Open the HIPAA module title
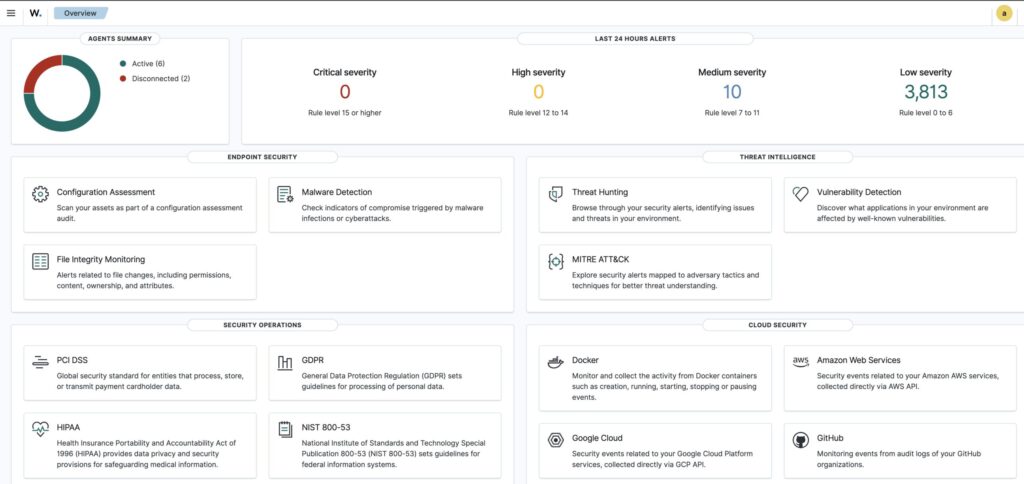1024x484 pixels. (68, 427)
